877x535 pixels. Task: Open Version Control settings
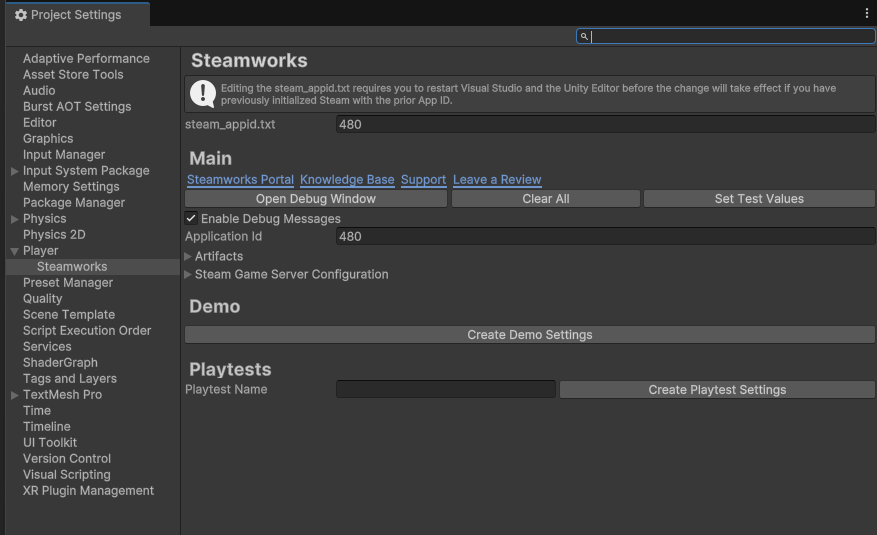point(67,459)
